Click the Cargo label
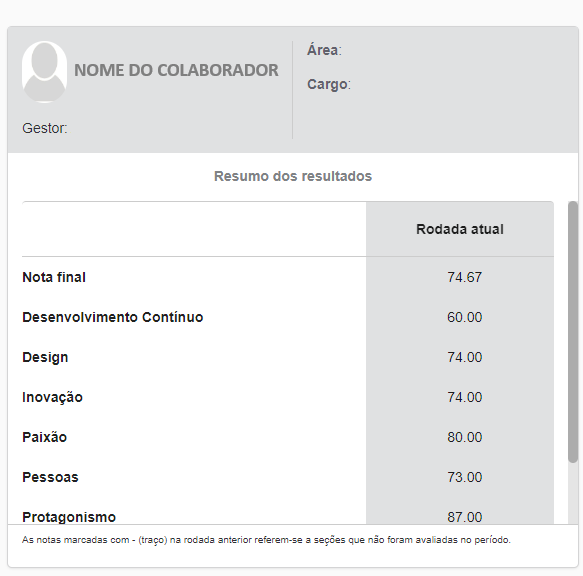 click(x=329, y=84)
